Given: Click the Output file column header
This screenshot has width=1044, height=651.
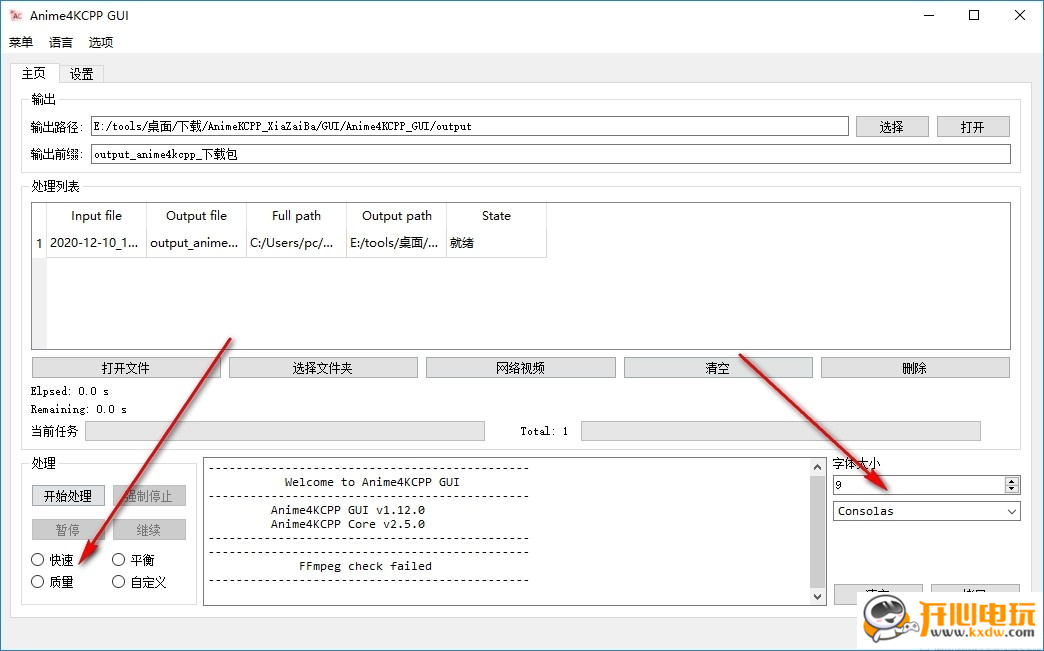Looking at the screenshot, I should point(196,216).
